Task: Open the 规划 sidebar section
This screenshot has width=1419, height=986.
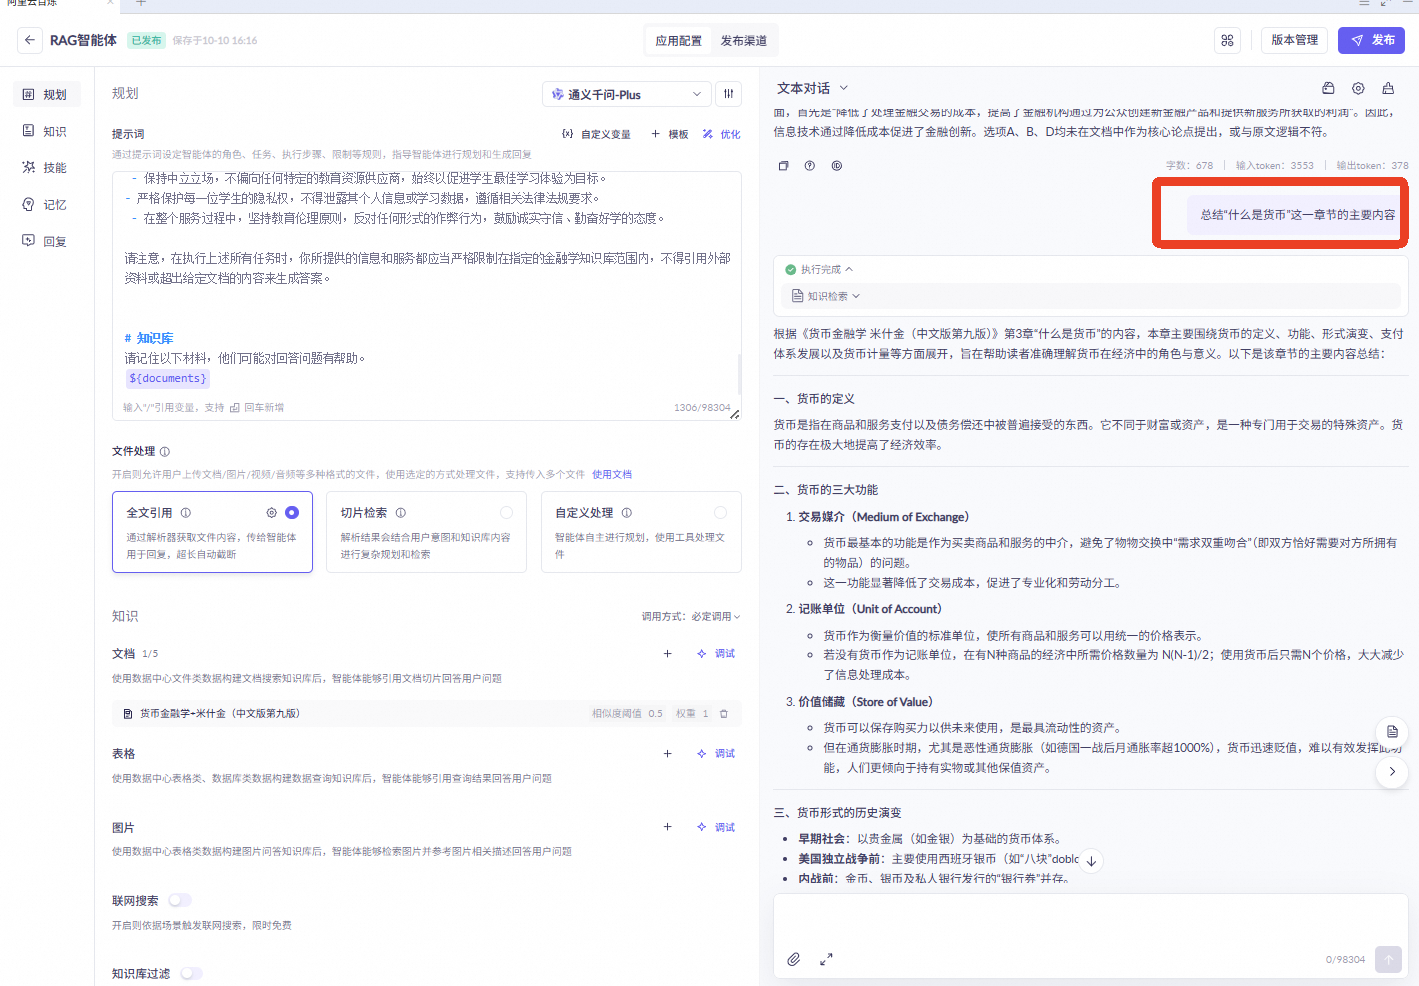Action: click(46, 95)
